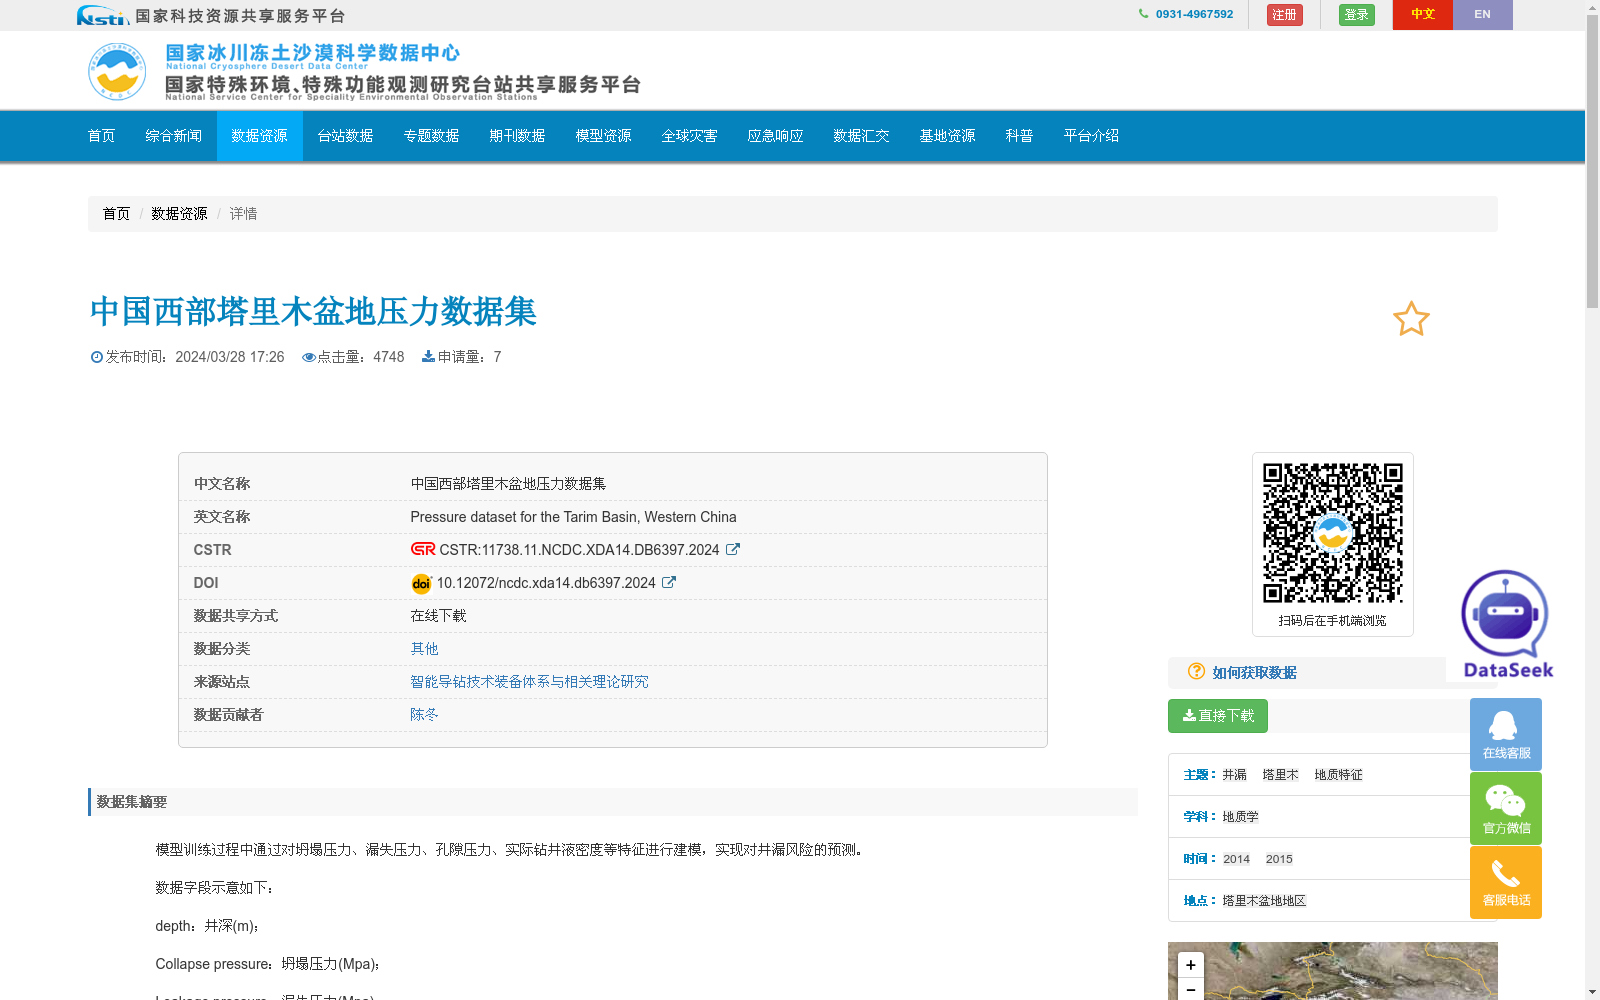Open 模型资源 menu item

[603, 136]
